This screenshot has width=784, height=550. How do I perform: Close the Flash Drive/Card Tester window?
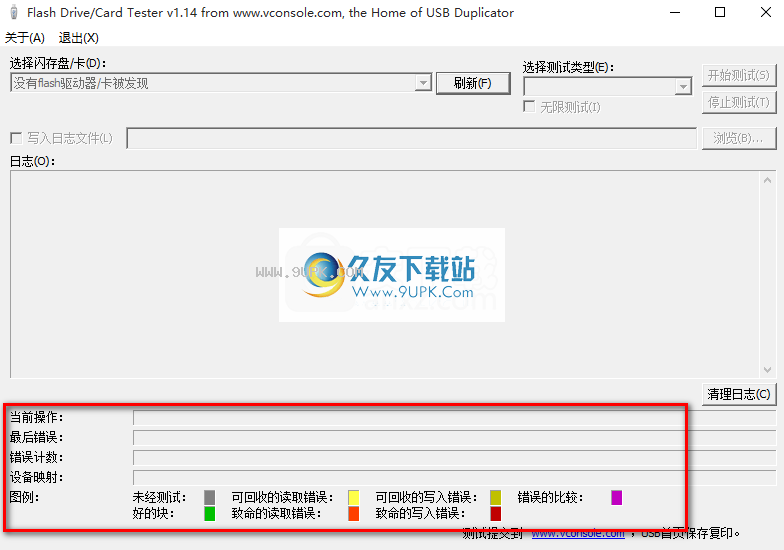[x=766, y=12]
